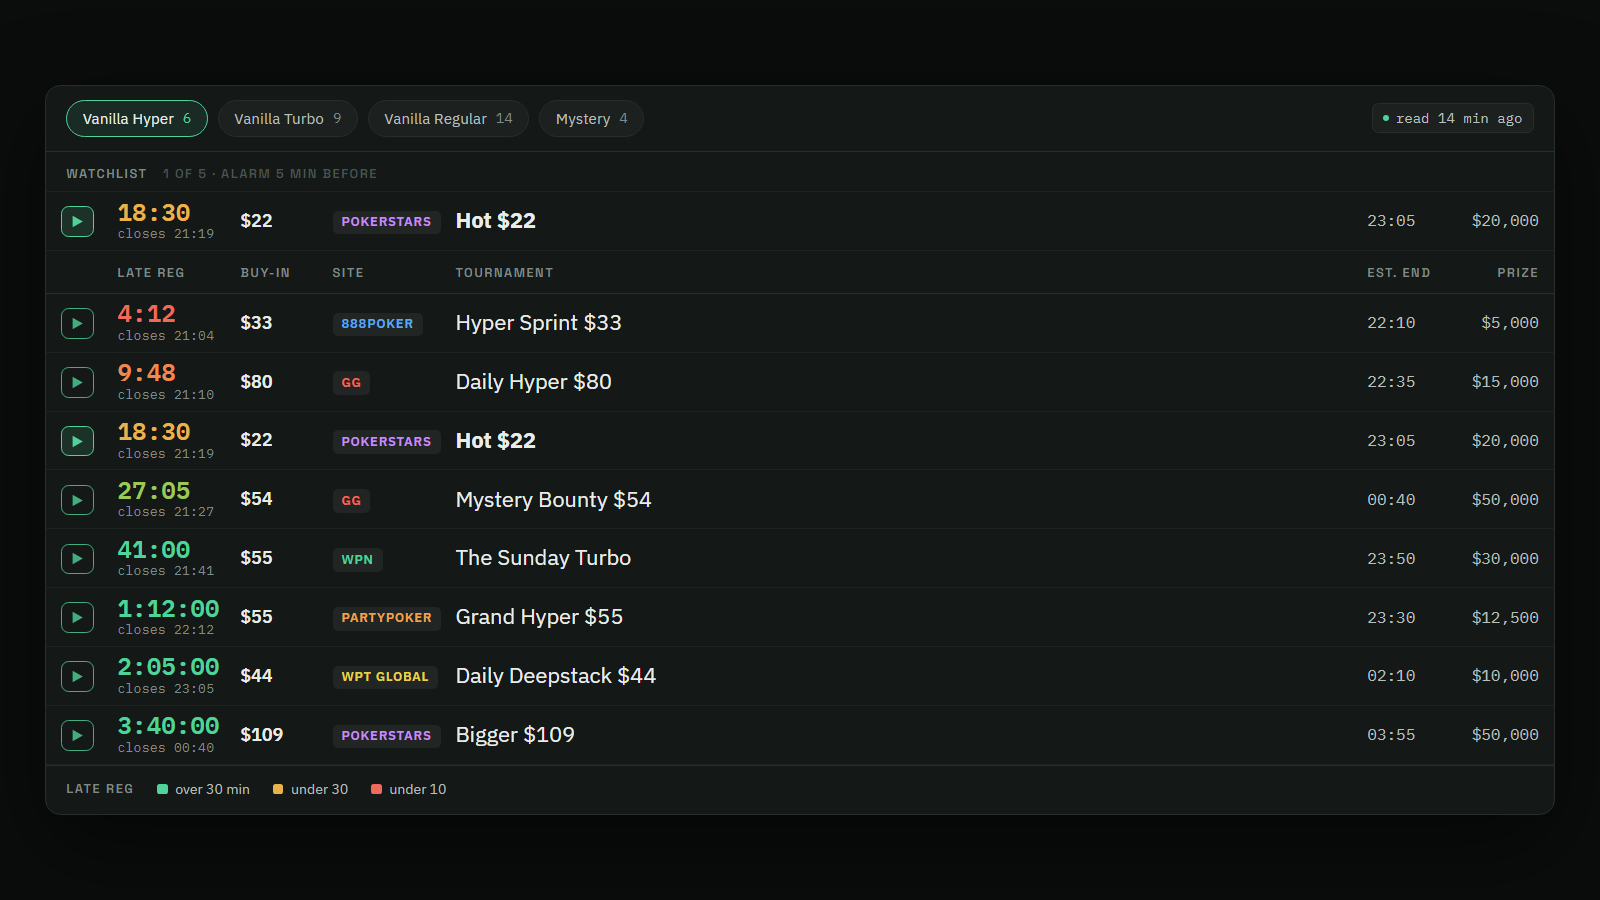Click the PARTYPOKER site badge

click(x=386, y=618)
